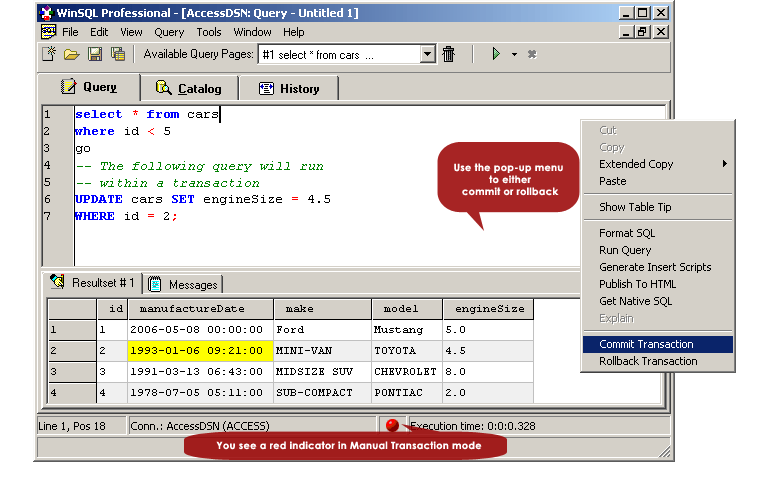Image resolution: width=779 pixels, height=499 pixels.
Task: Click the Mustang cell in the results
Action: click(407, 330)
